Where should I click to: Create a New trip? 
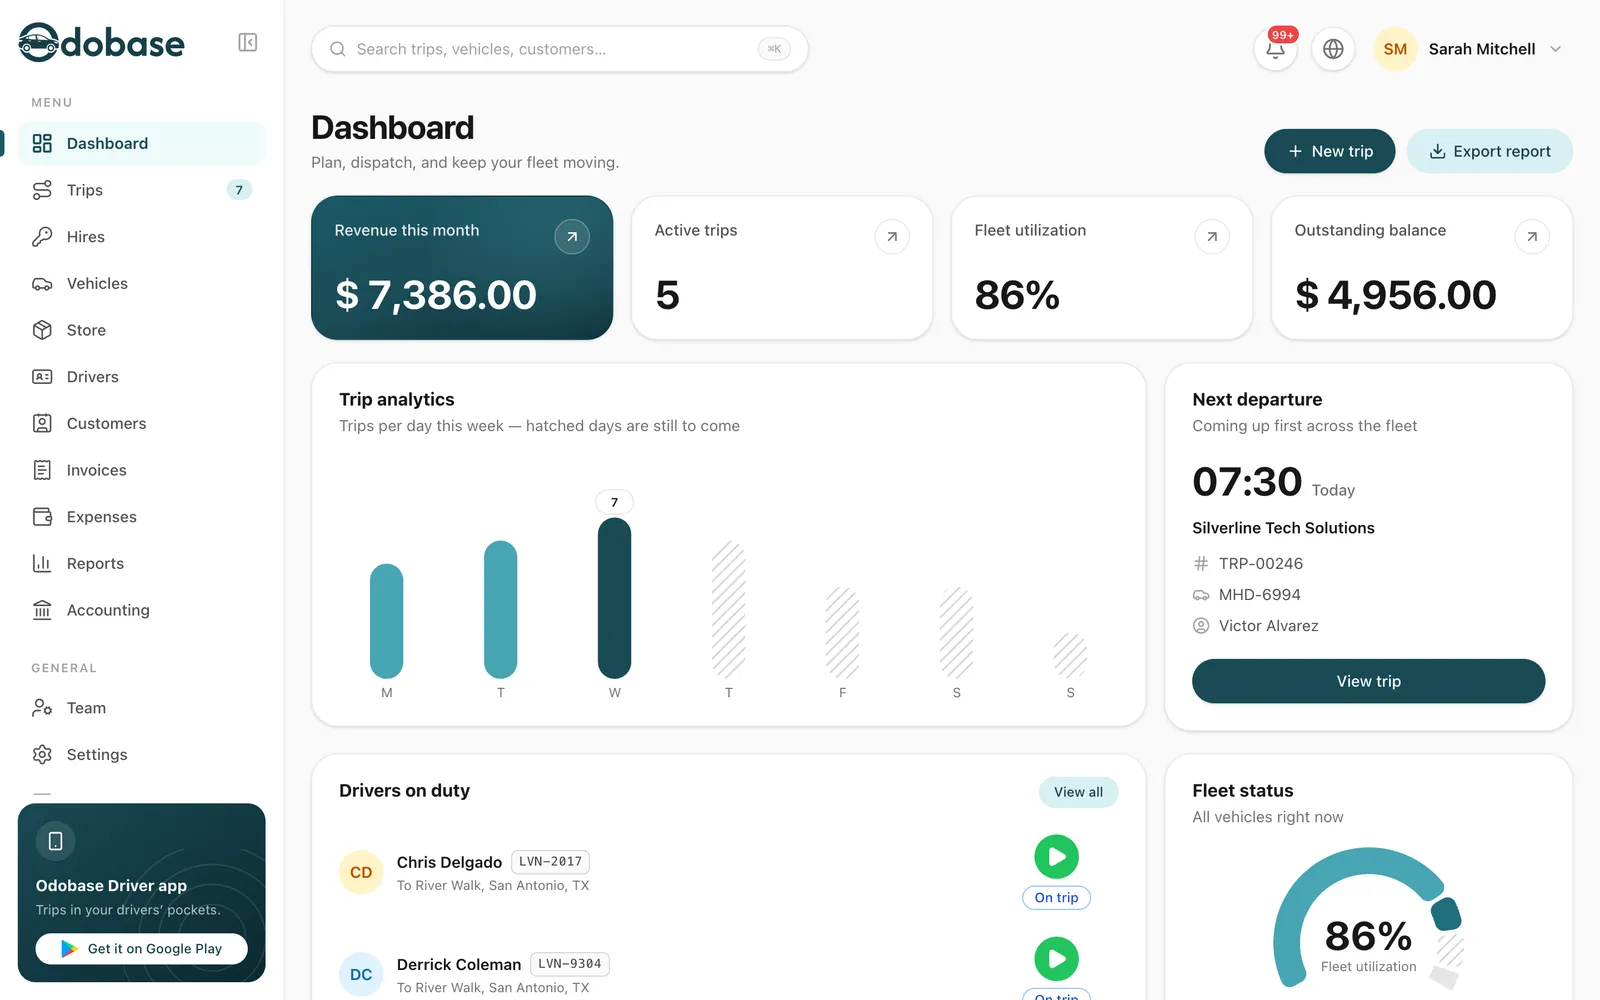(x=1329, y=151)
